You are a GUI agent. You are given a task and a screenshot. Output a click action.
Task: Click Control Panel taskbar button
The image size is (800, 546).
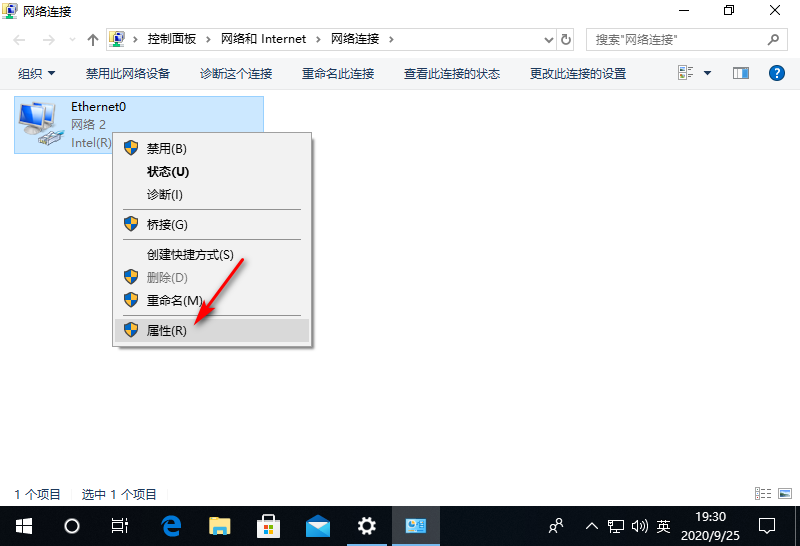coord(416,526)
